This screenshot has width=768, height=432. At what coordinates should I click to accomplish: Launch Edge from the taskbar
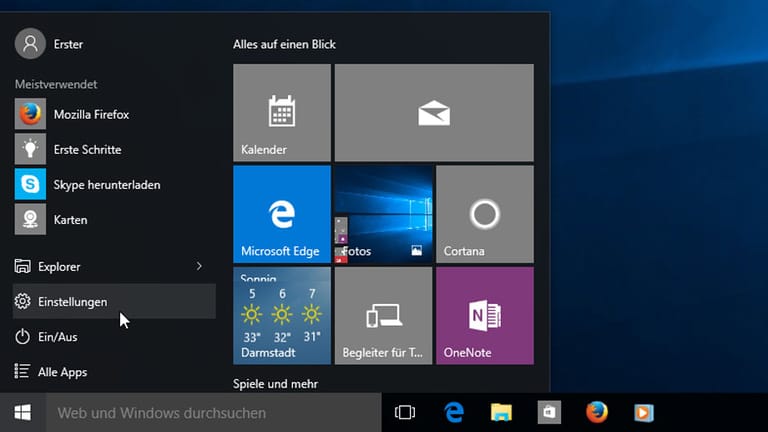(454, 412)
